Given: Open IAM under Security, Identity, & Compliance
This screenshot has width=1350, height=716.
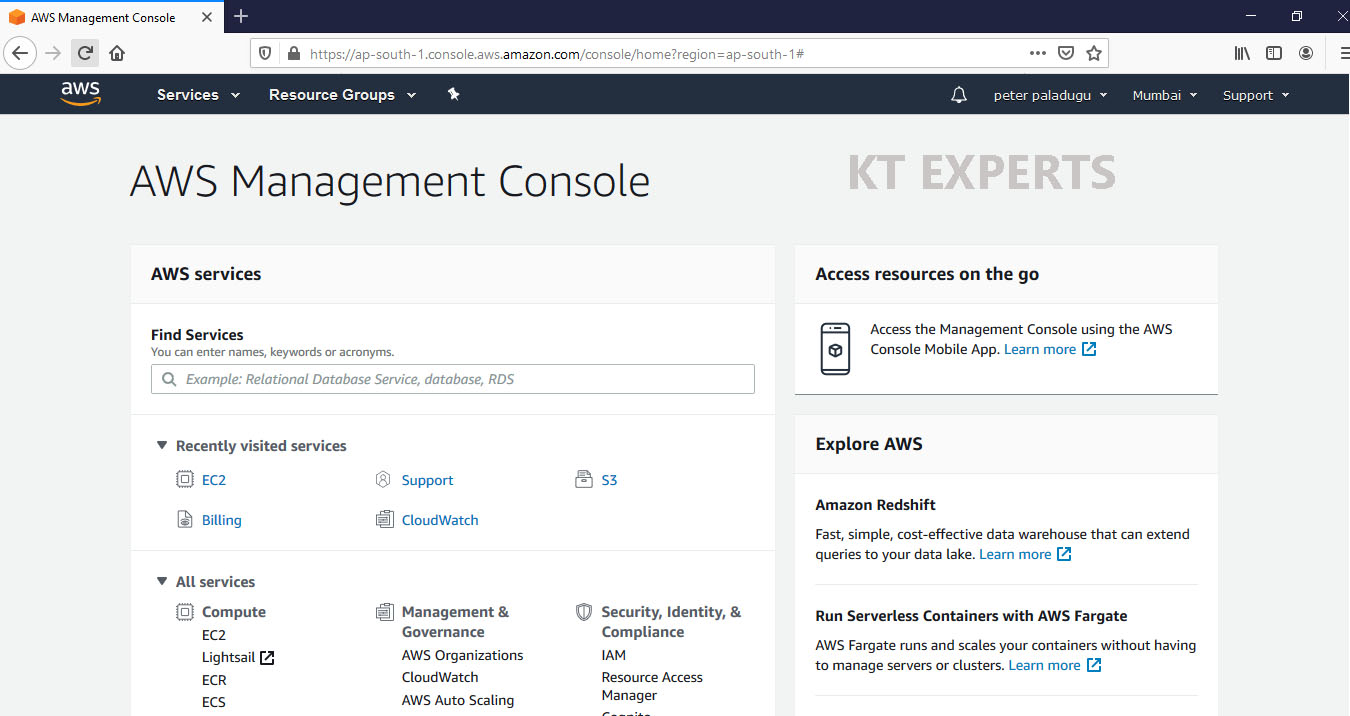Looking at the screenshot, I should [x=614, y=655].
